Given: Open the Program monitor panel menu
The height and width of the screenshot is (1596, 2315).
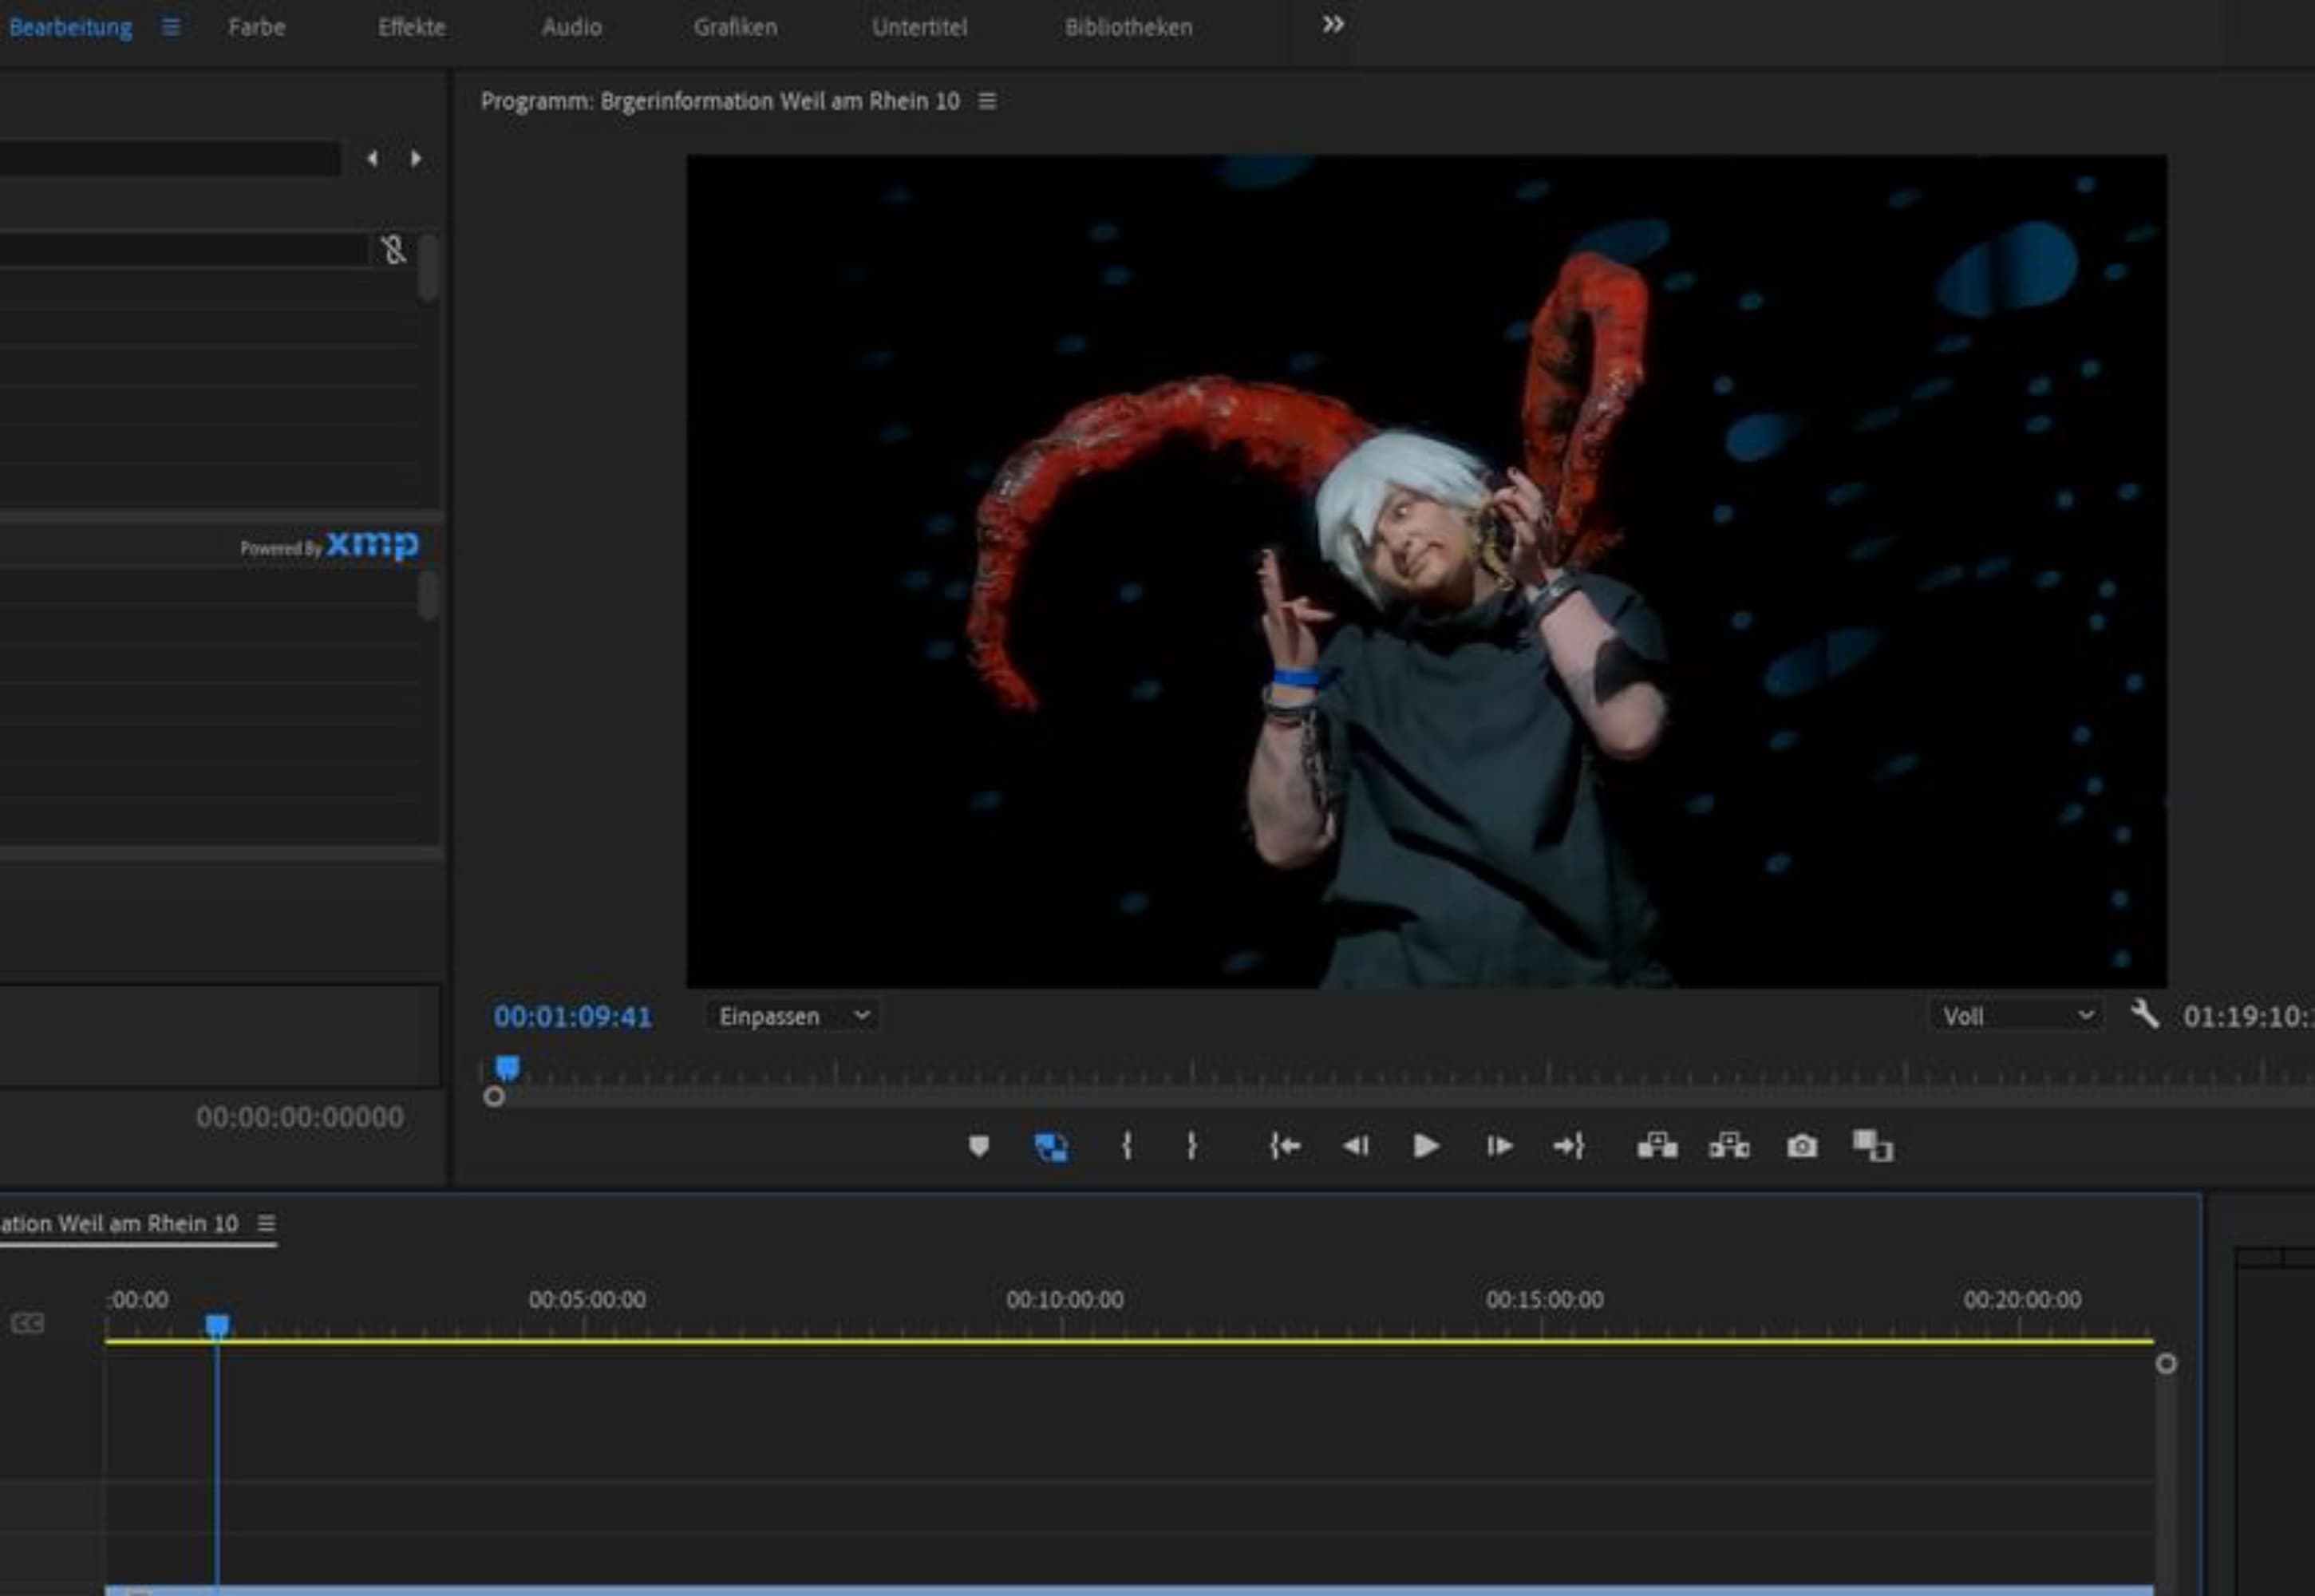Looking at the screenshot, I should pos(987,101).
